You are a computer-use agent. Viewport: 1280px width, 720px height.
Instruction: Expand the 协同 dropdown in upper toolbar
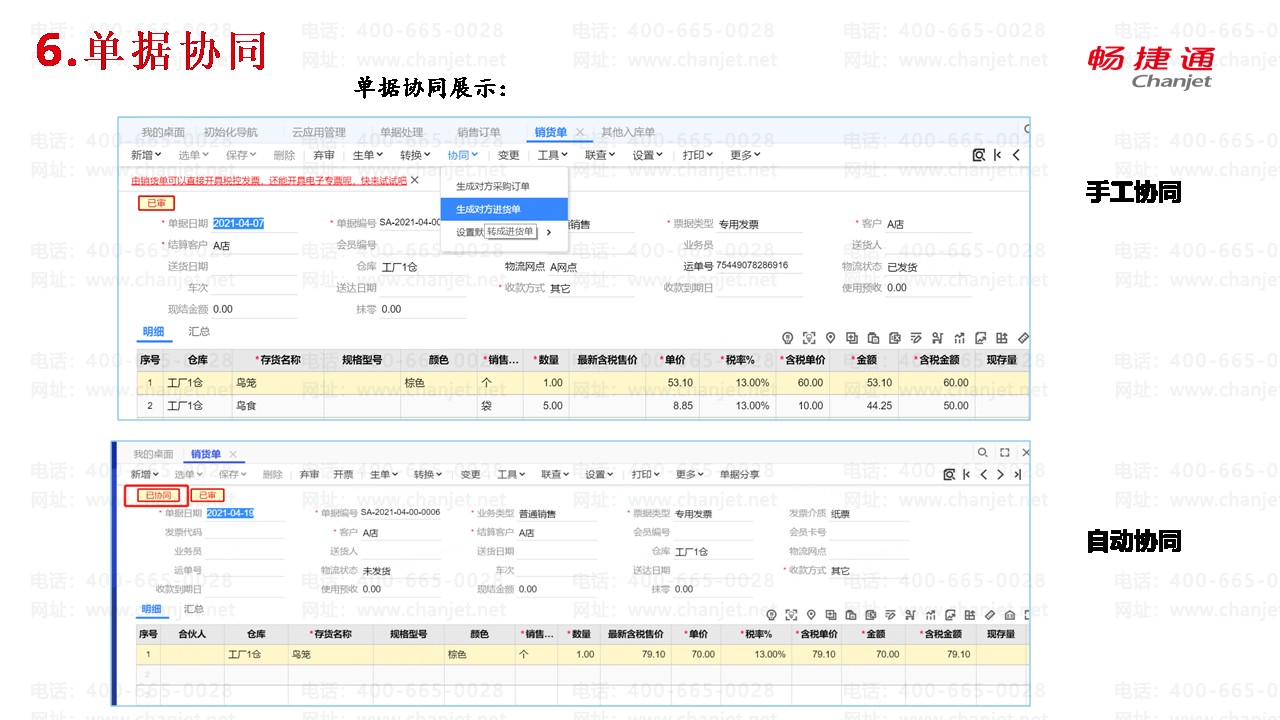(462, 155)
